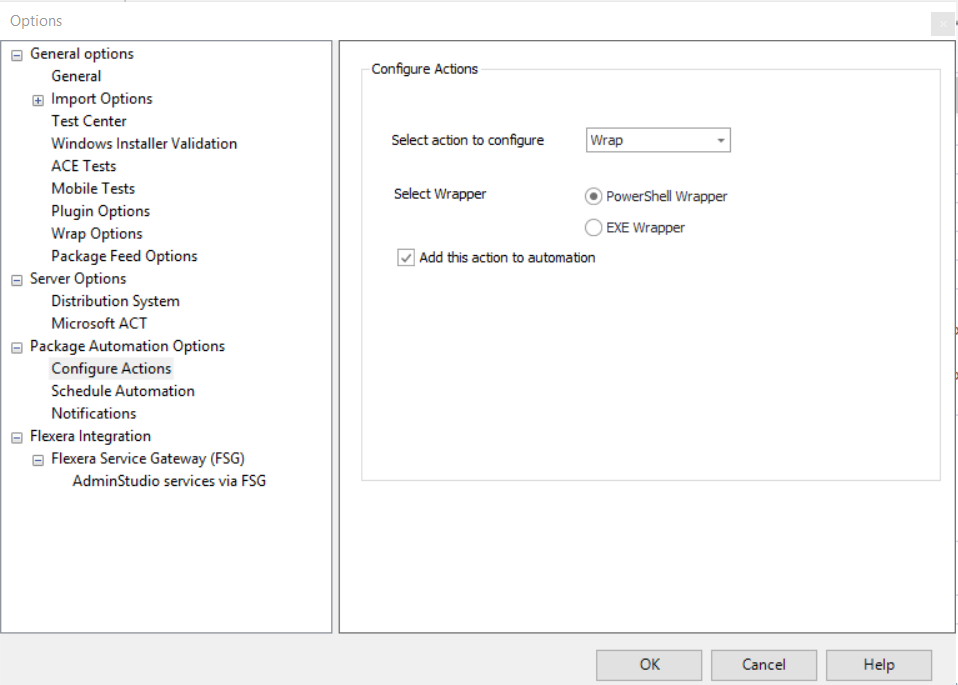Select Schedule Automation in the tree
The image size is (958, 685).
123,391
